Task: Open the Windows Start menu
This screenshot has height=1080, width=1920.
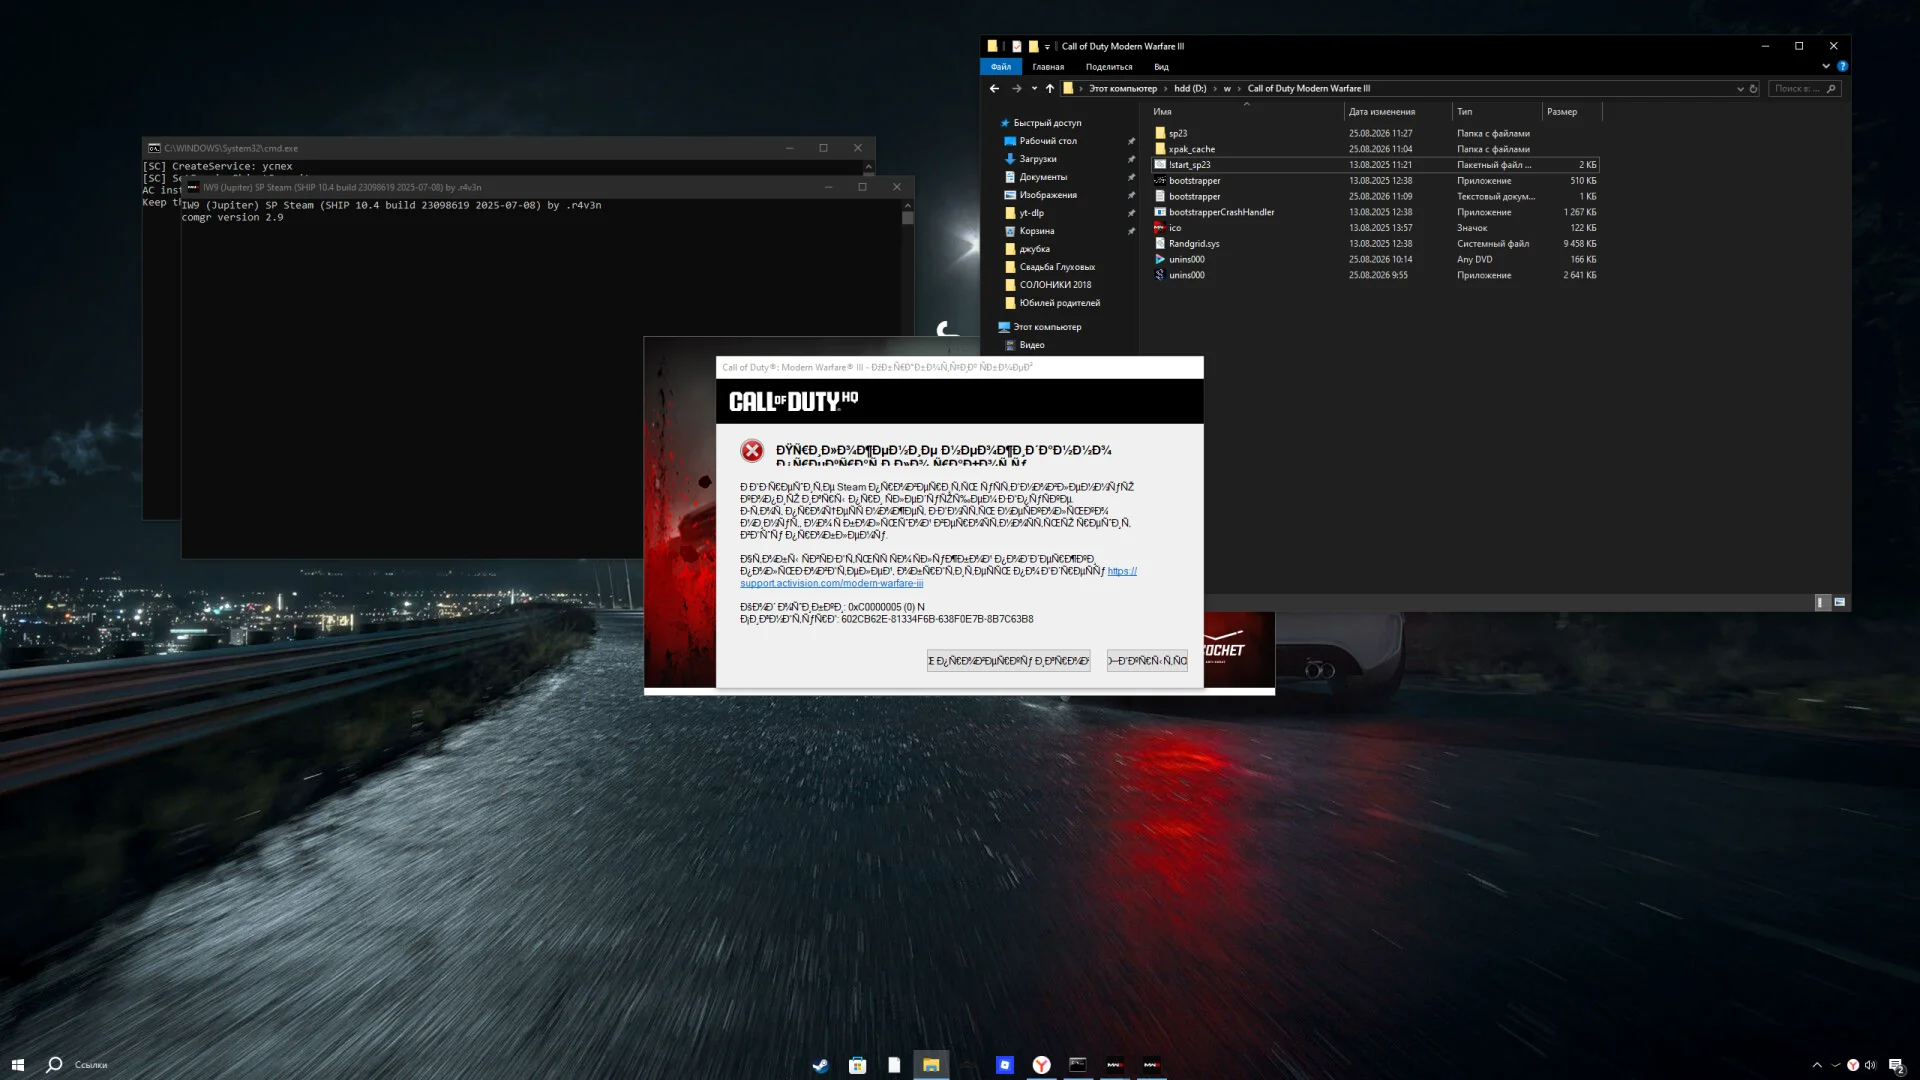Action: [x=18, y=1065]
